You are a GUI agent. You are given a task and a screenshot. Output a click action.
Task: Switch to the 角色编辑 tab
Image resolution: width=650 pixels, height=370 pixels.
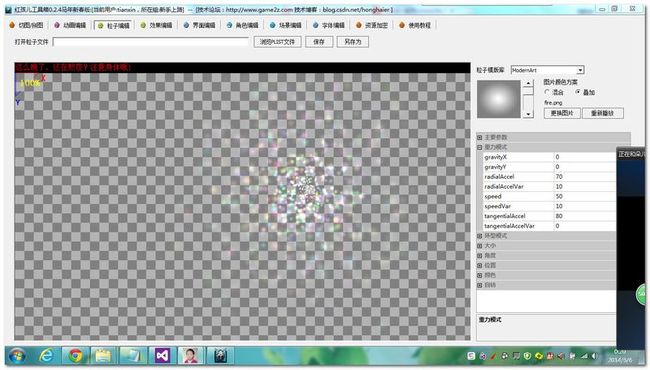click(x=243, y=25)
